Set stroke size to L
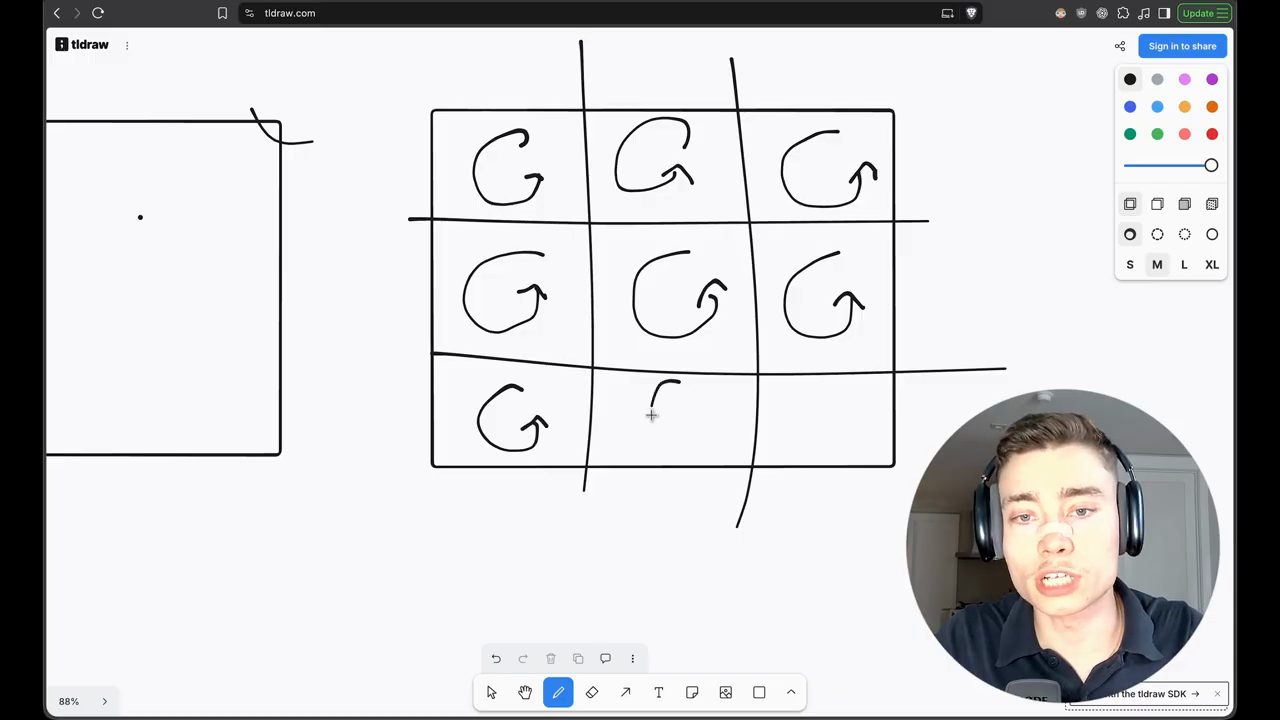The height and width of the screenshot is (720, 1280). tap(1185, 265)
